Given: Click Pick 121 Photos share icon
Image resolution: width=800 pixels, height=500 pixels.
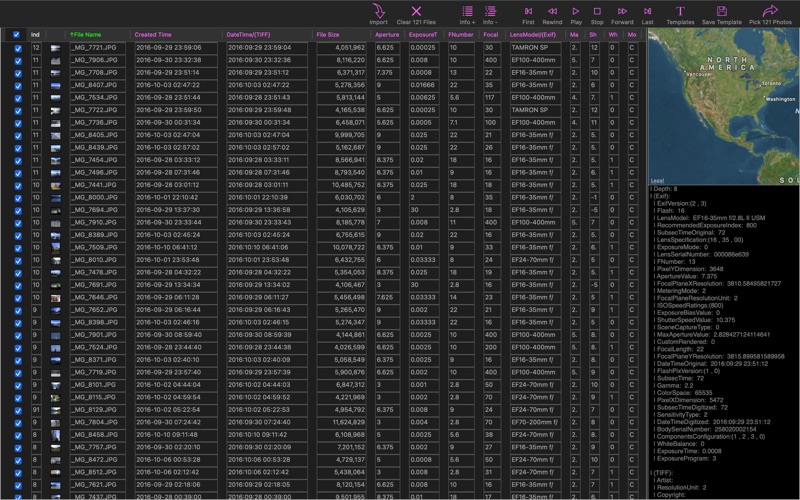Looking at the screenshot, I should pyautogui.click(x=770, y=11).
